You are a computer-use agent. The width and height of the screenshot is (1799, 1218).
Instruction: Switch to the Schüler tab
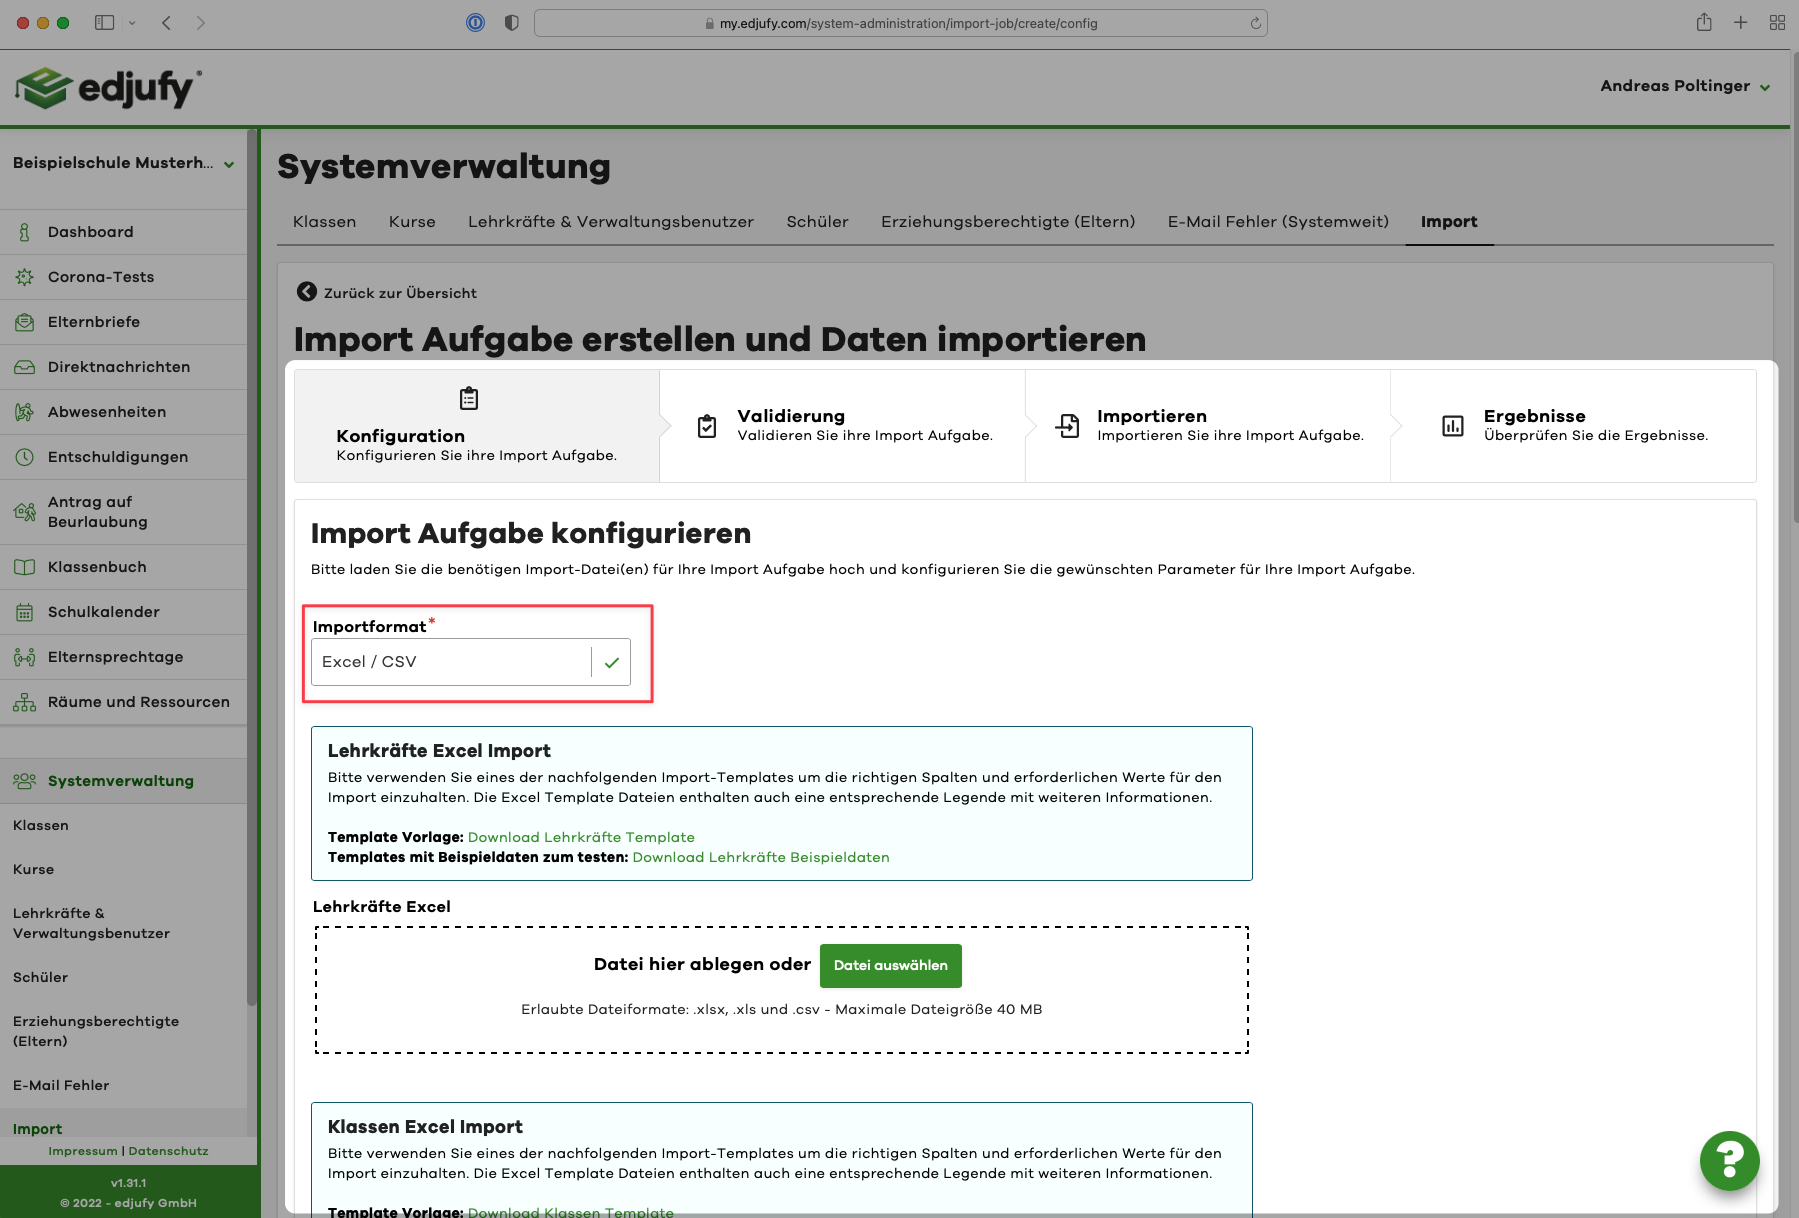pos(817,222)
